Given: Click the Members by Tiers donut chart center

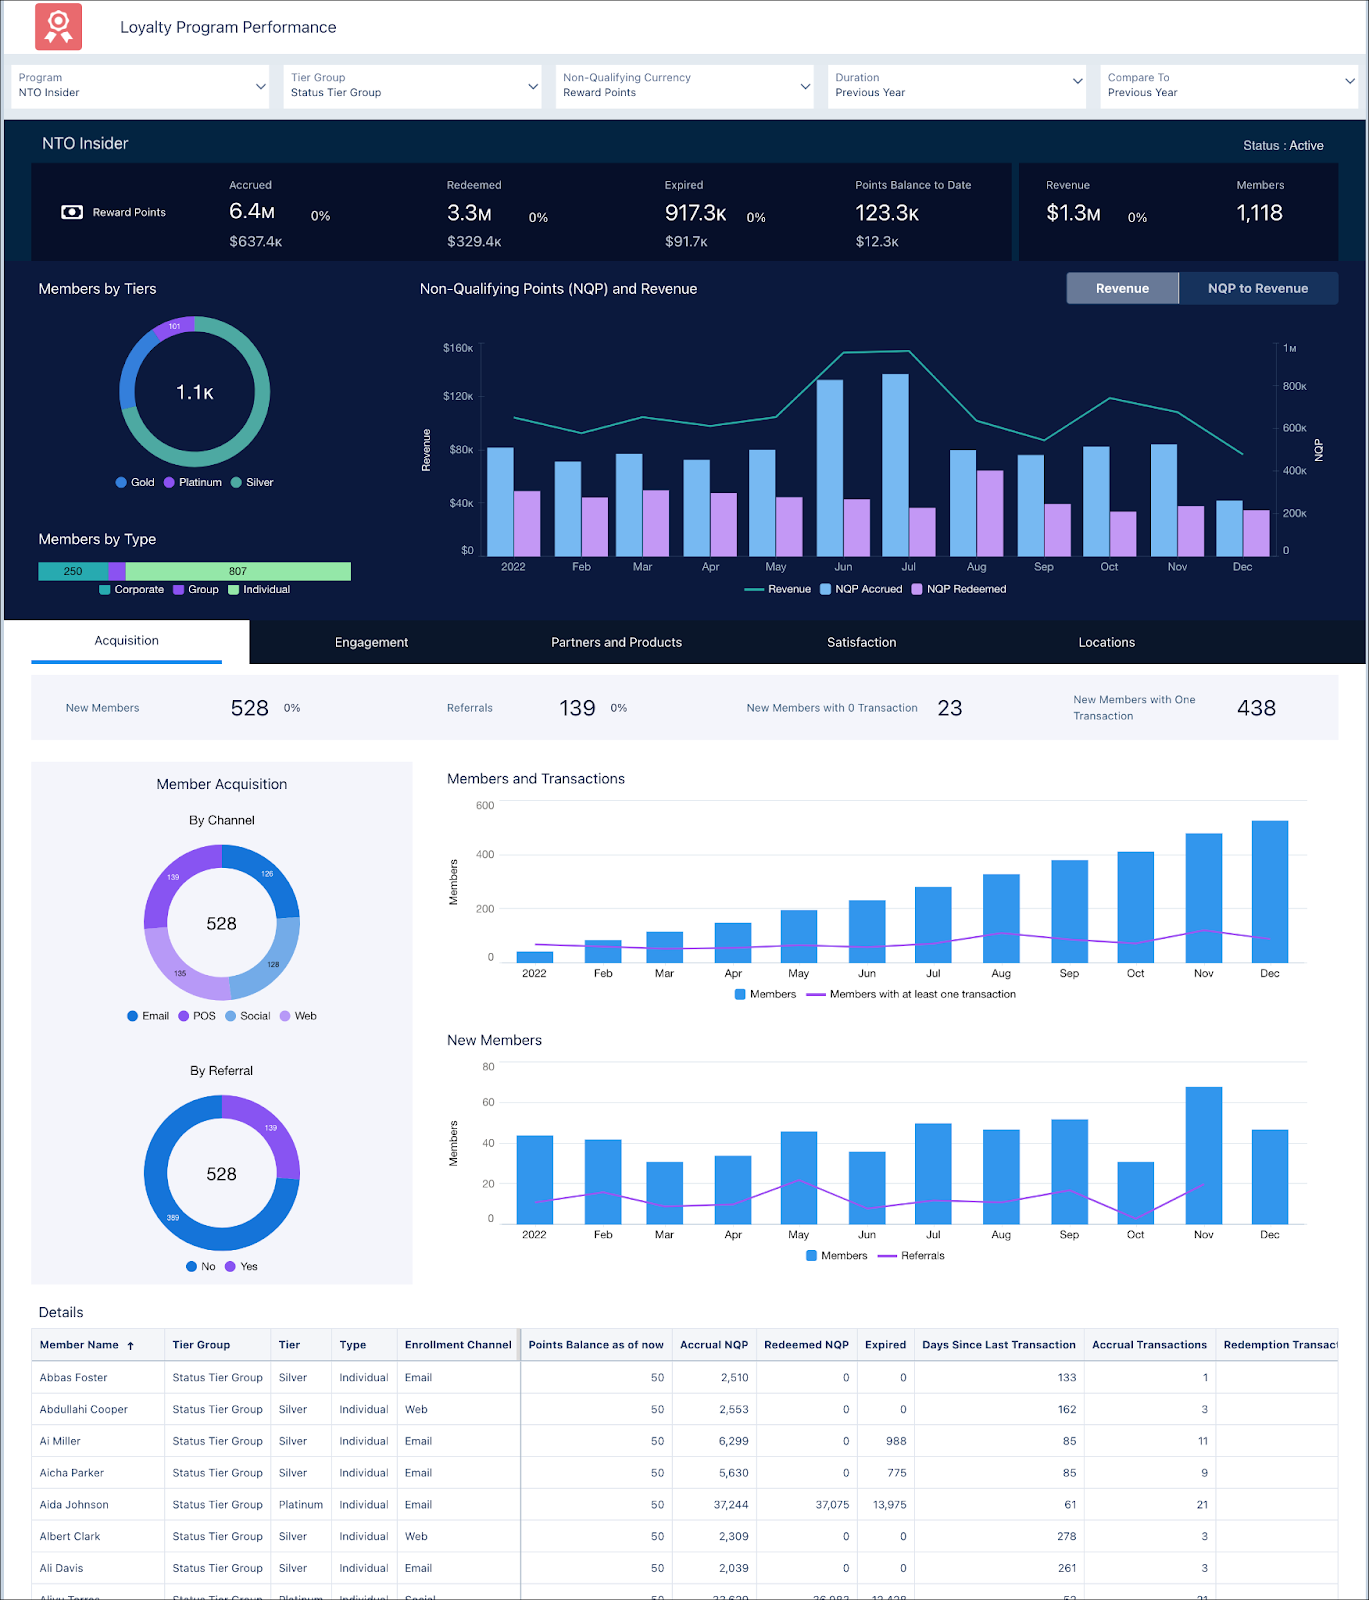Looking at the screenshot, I should click(x=195, y=392).
